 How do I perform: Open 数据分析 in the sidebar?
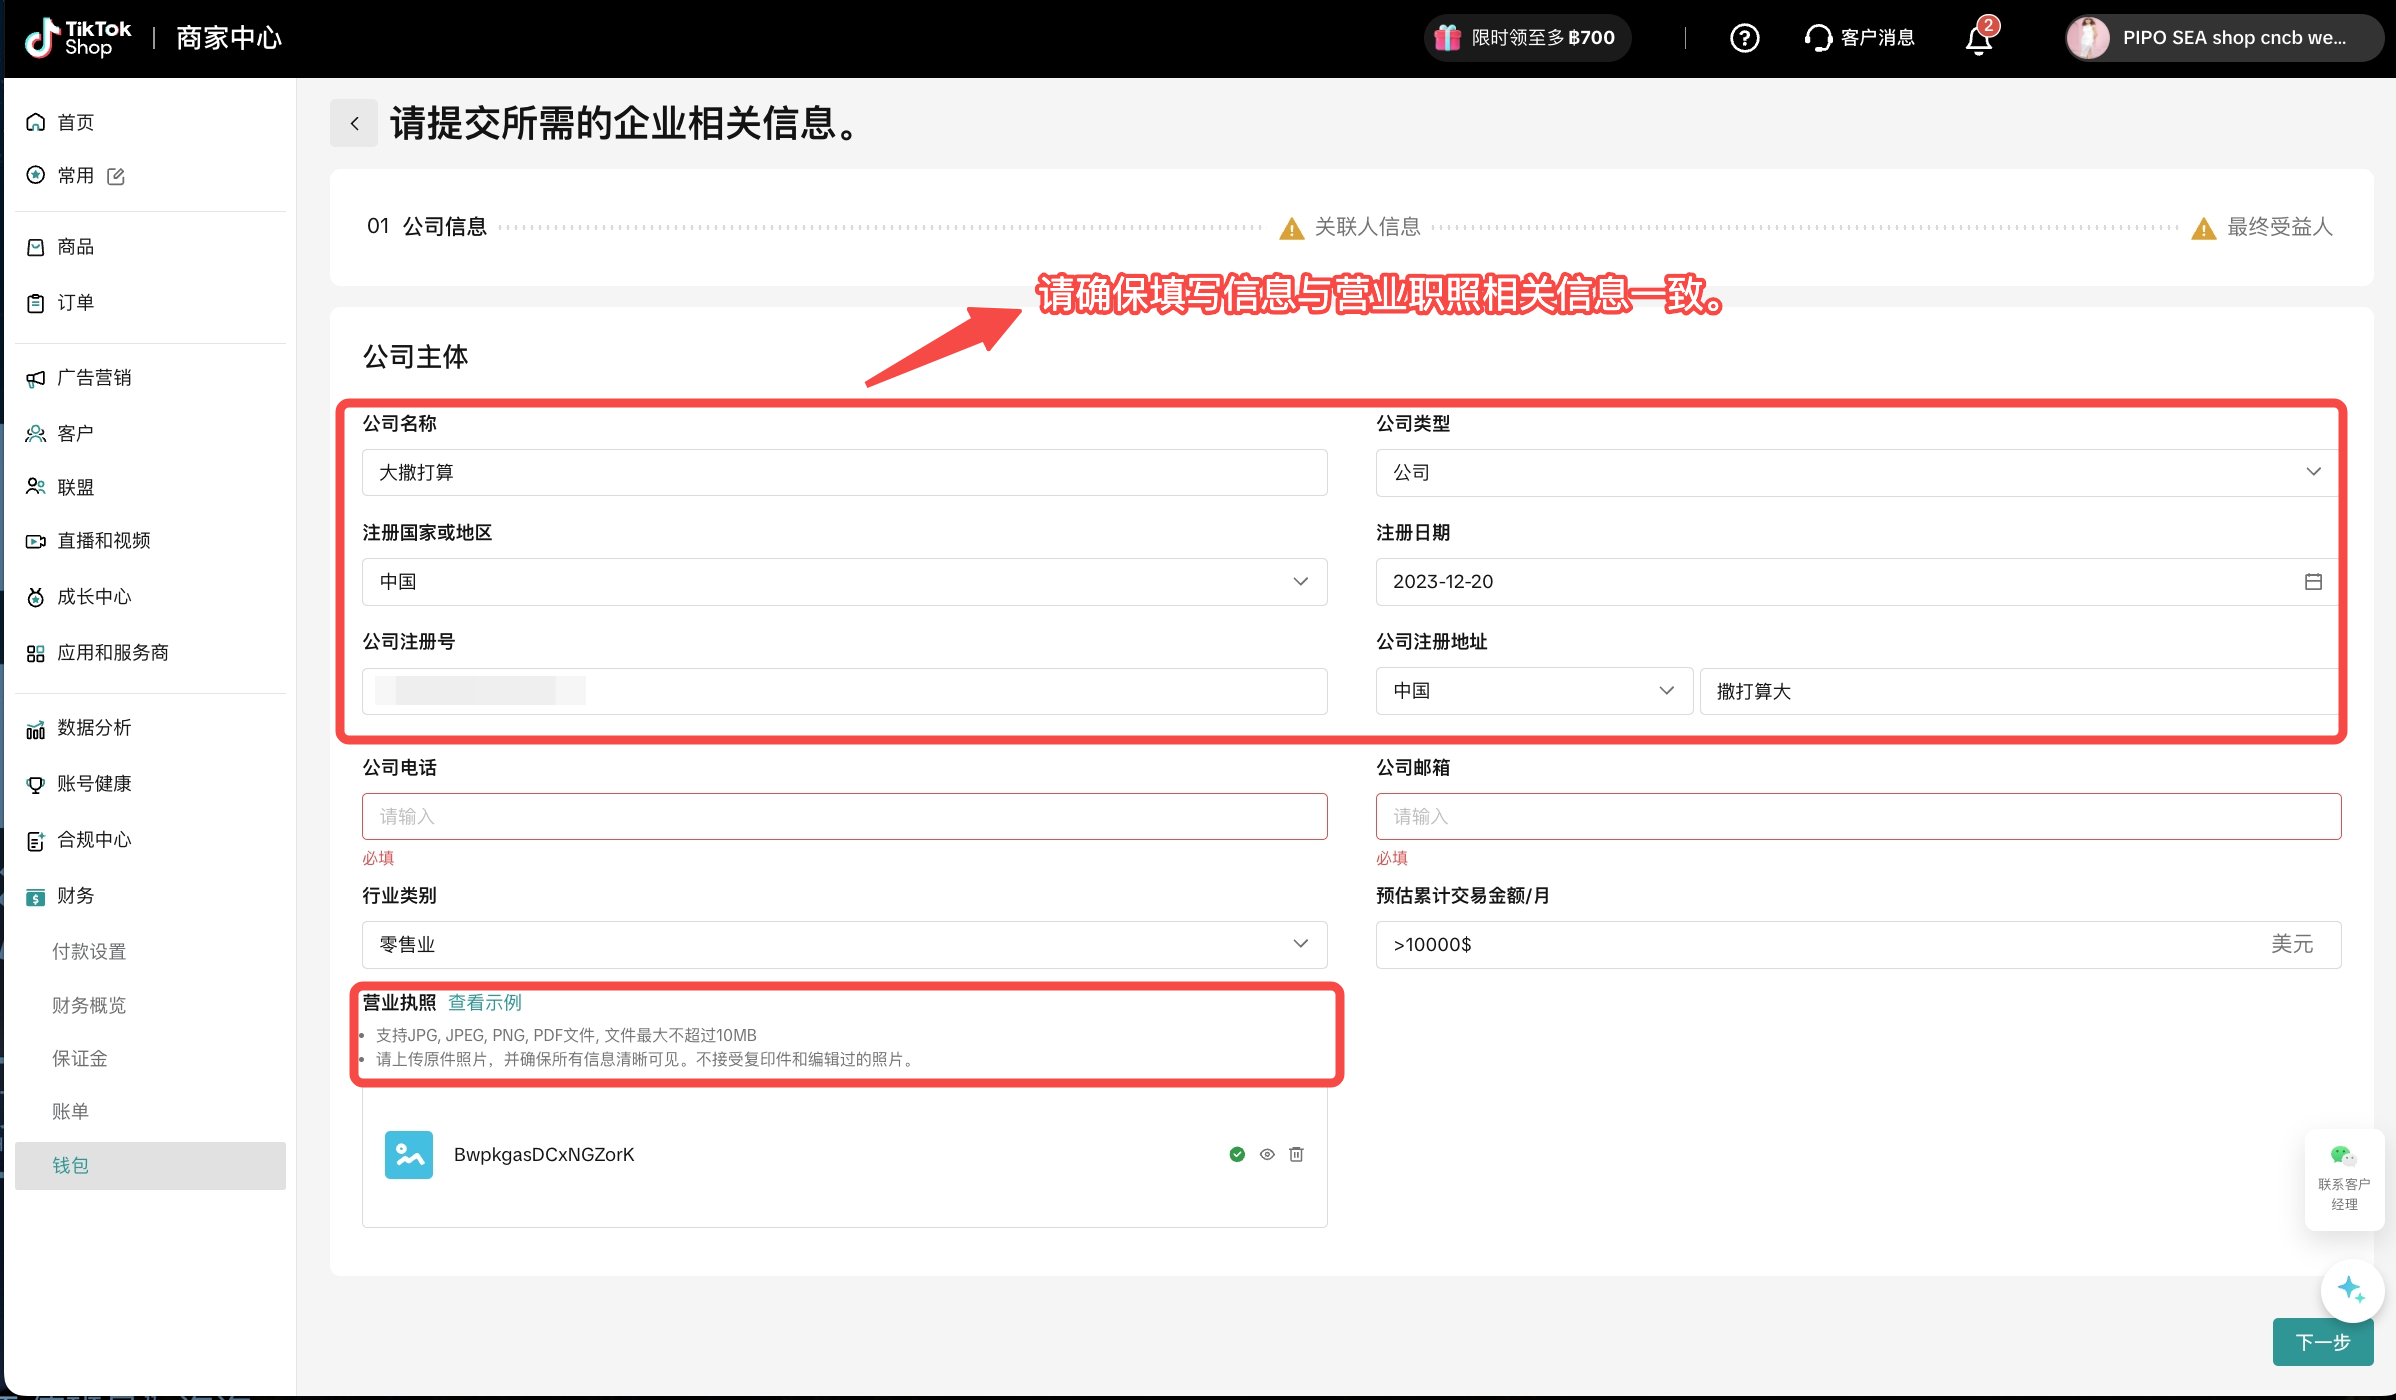point(94,727)
